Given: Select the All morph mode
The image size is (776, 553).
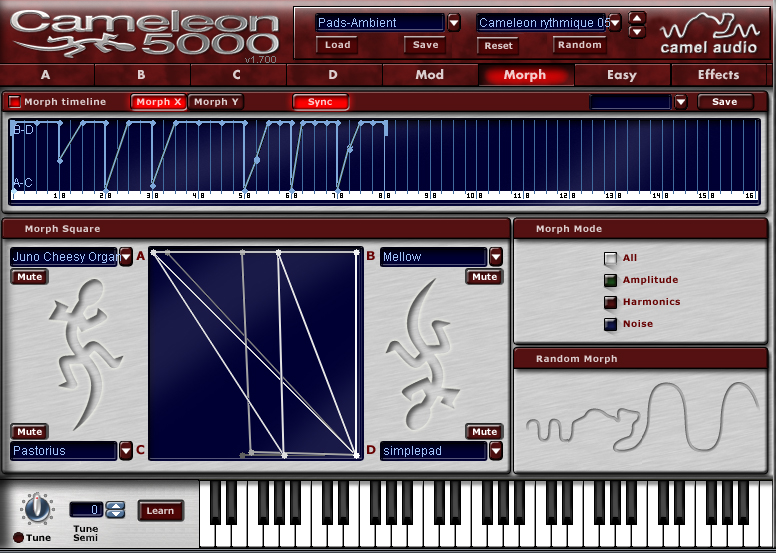Looking at the screenshot, I should pyautogui.click(x=610, y=258).
